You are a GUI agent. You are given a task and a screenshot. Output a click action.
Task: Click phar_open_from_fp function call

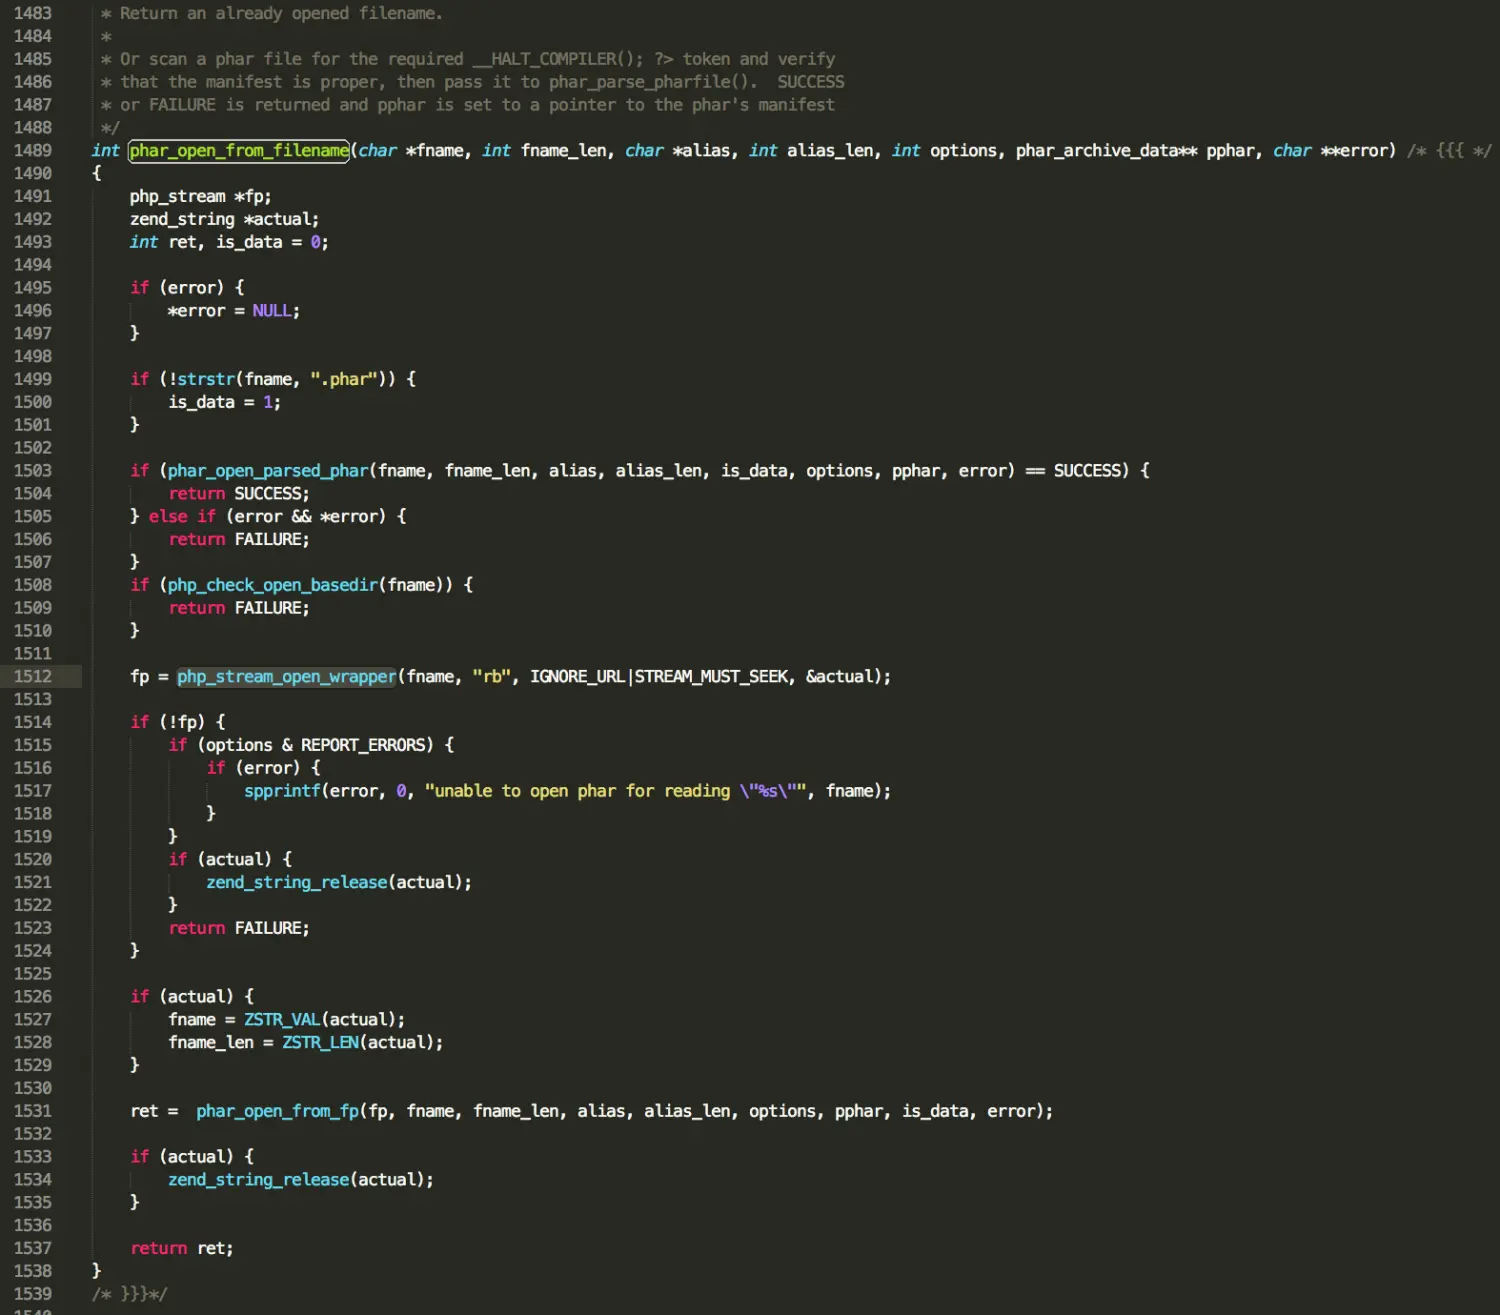coord(278,1111)
